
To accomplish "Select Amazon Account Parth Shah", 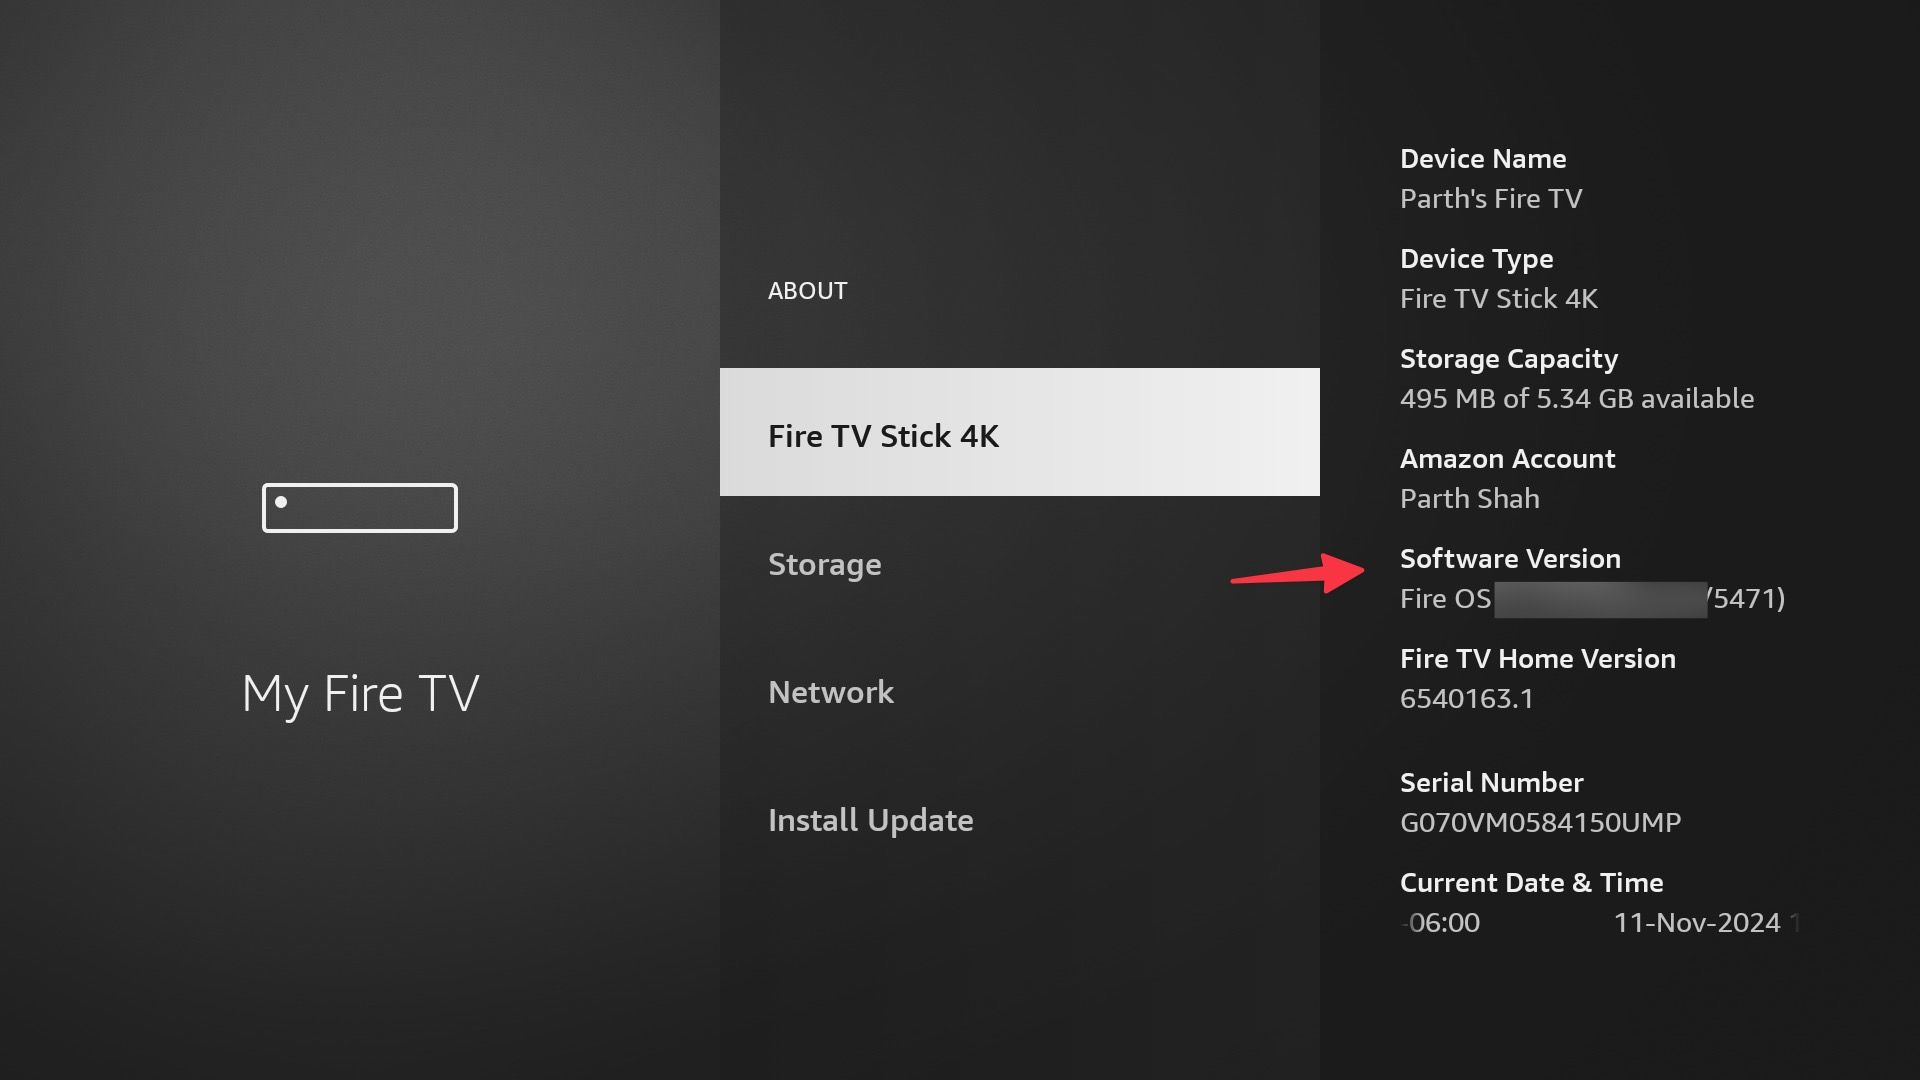I will pyautogui.click(x=1507, y=477).
